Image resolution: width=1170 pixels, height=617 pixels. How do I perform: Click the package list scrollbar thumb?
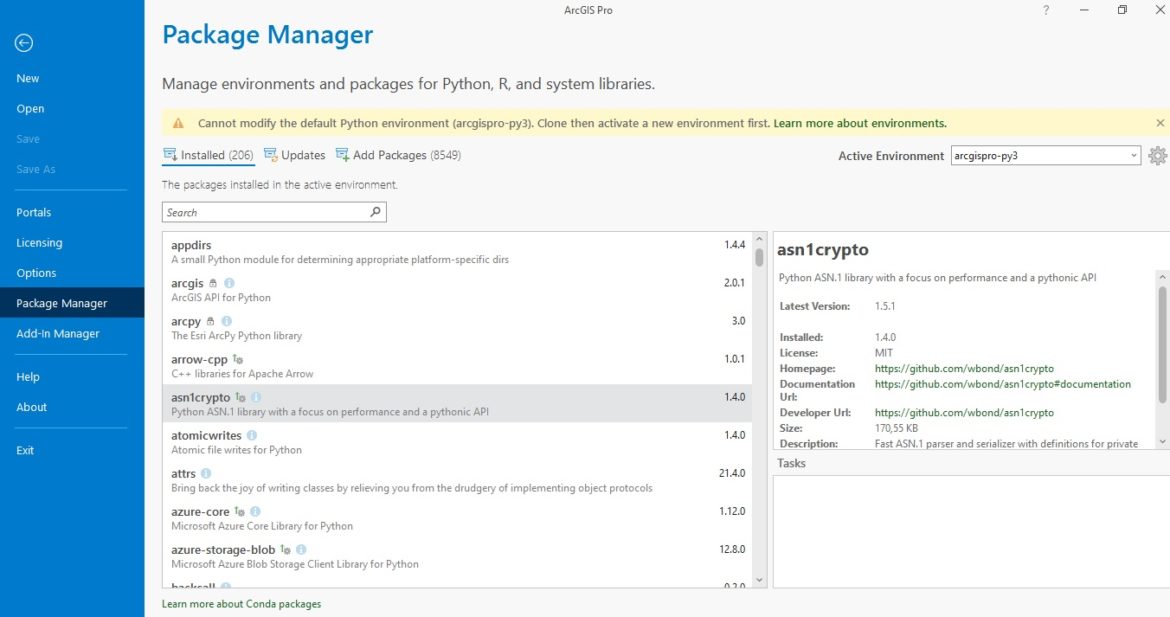[760, 257]
